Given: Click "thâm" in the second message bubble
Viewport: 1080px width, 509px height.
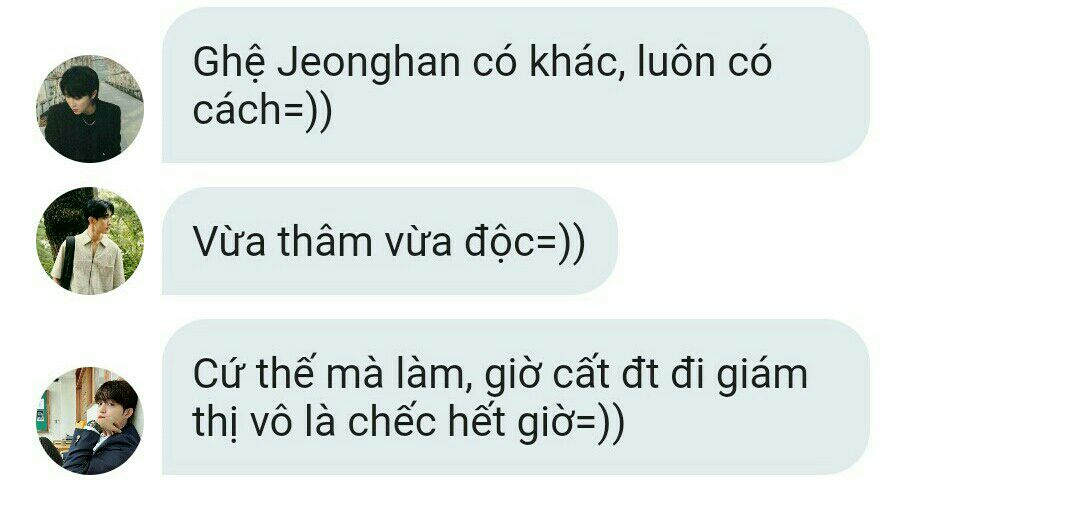Looking at the screenshot, I should tap(327, 241).
